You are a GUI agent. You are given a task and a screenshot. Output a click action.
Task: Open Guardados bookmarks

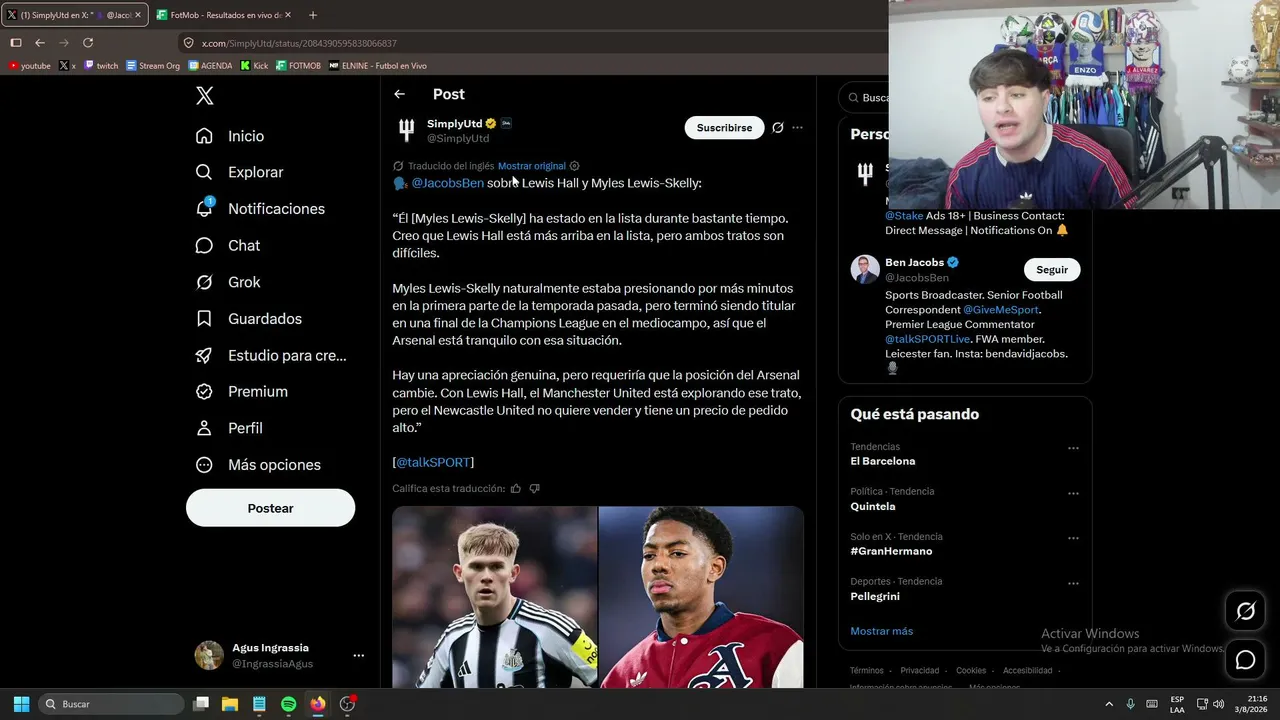point(249,319)
